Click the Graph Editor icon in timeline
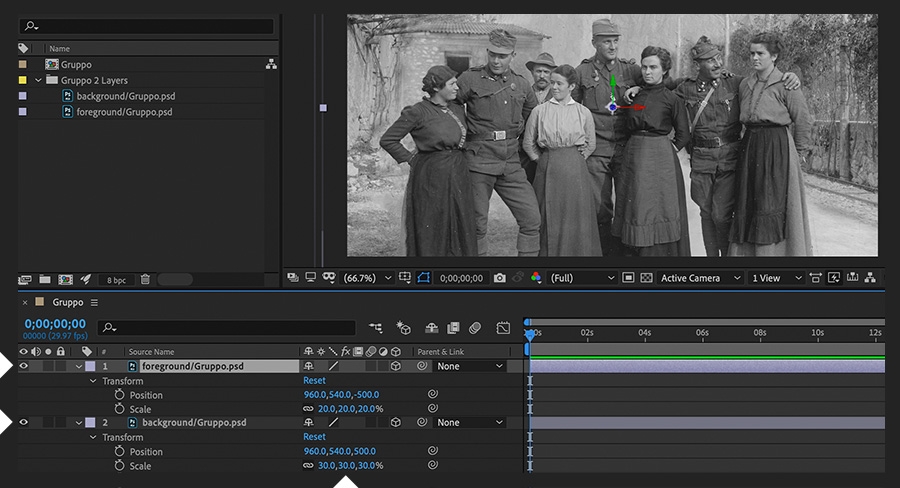Screen dimensions: 900x488 coord(503,327)
